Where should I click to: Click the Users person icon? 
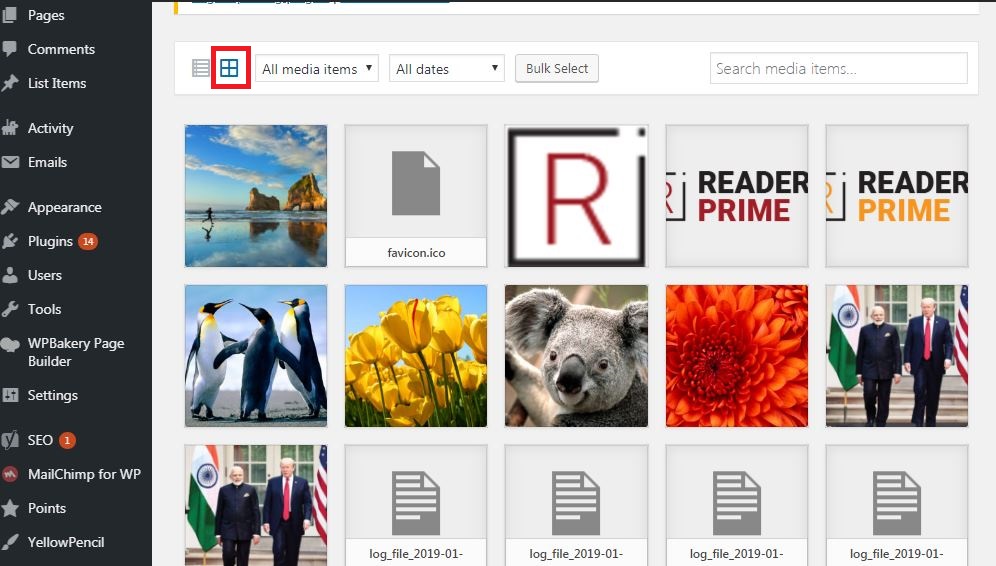point(10,275)
